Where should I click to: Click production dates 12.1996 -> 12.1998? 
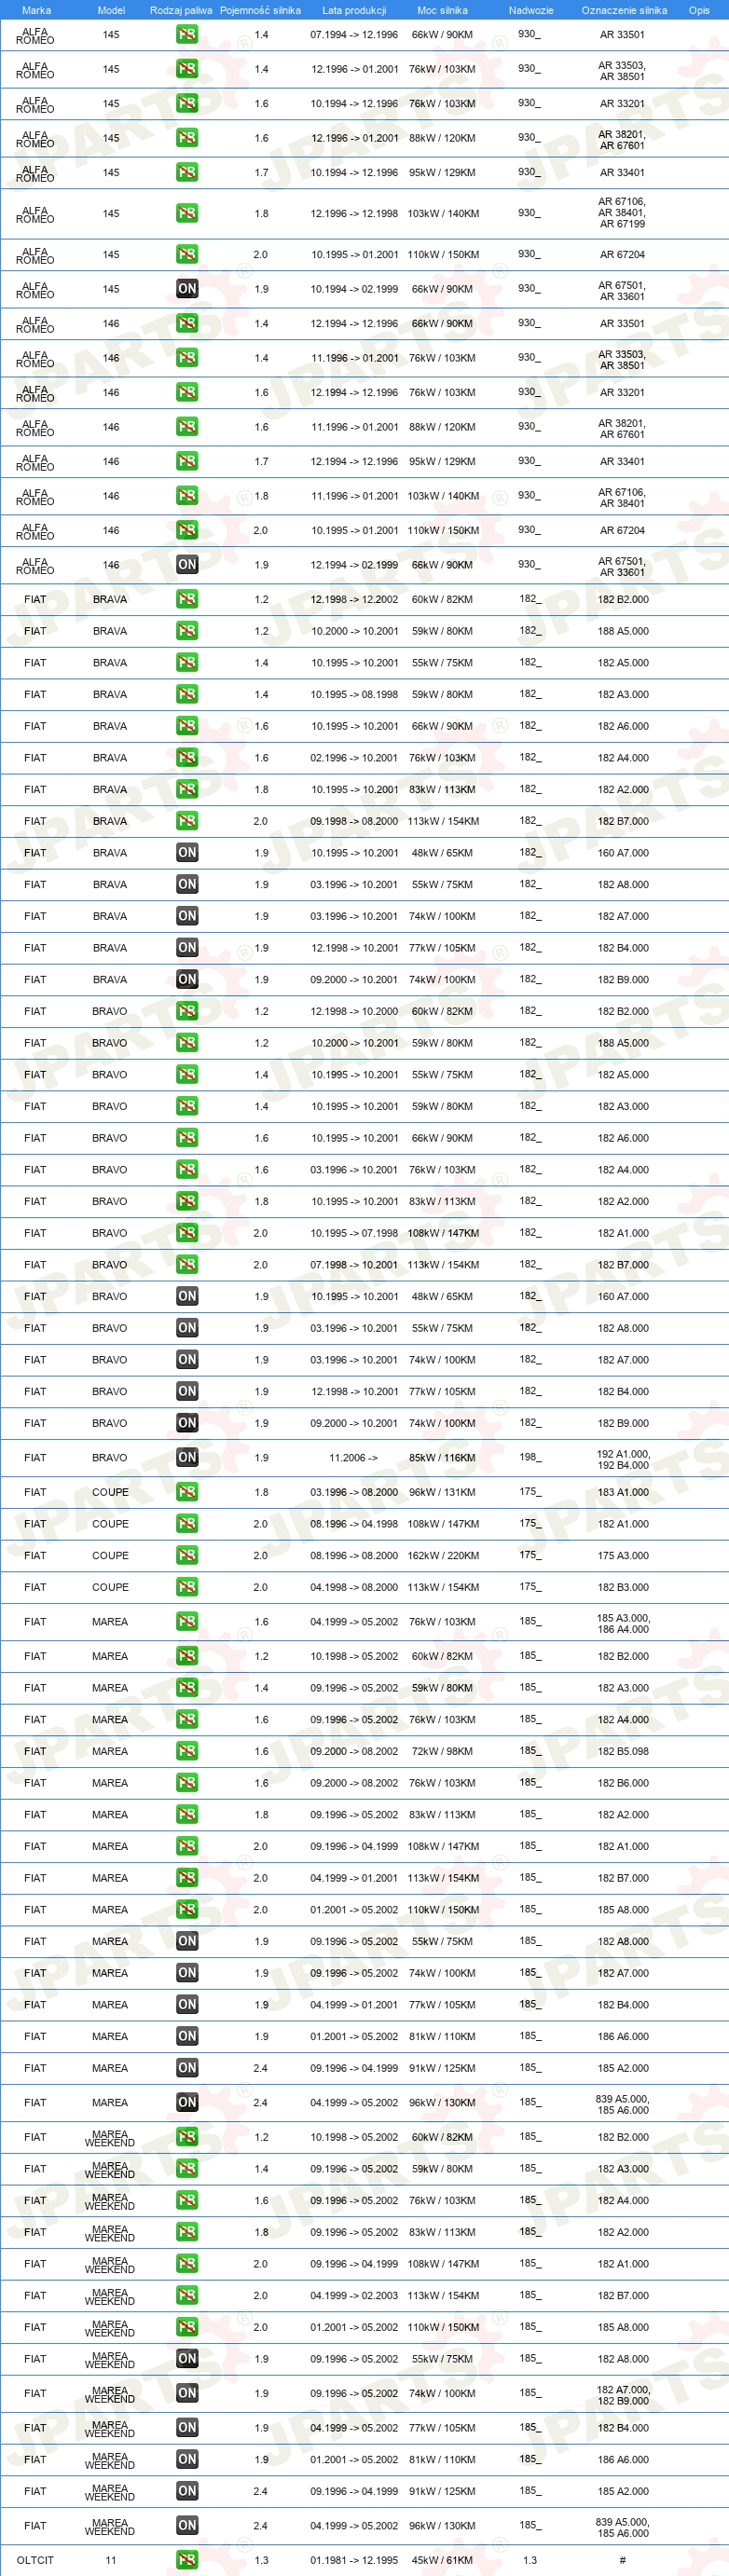pyautogui.click(x=354, y=213)
